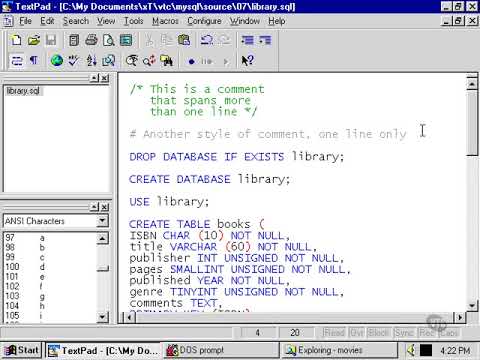Pin the document selector panel
This screenshot has height=360, width=480.
(x=95, y=78)
